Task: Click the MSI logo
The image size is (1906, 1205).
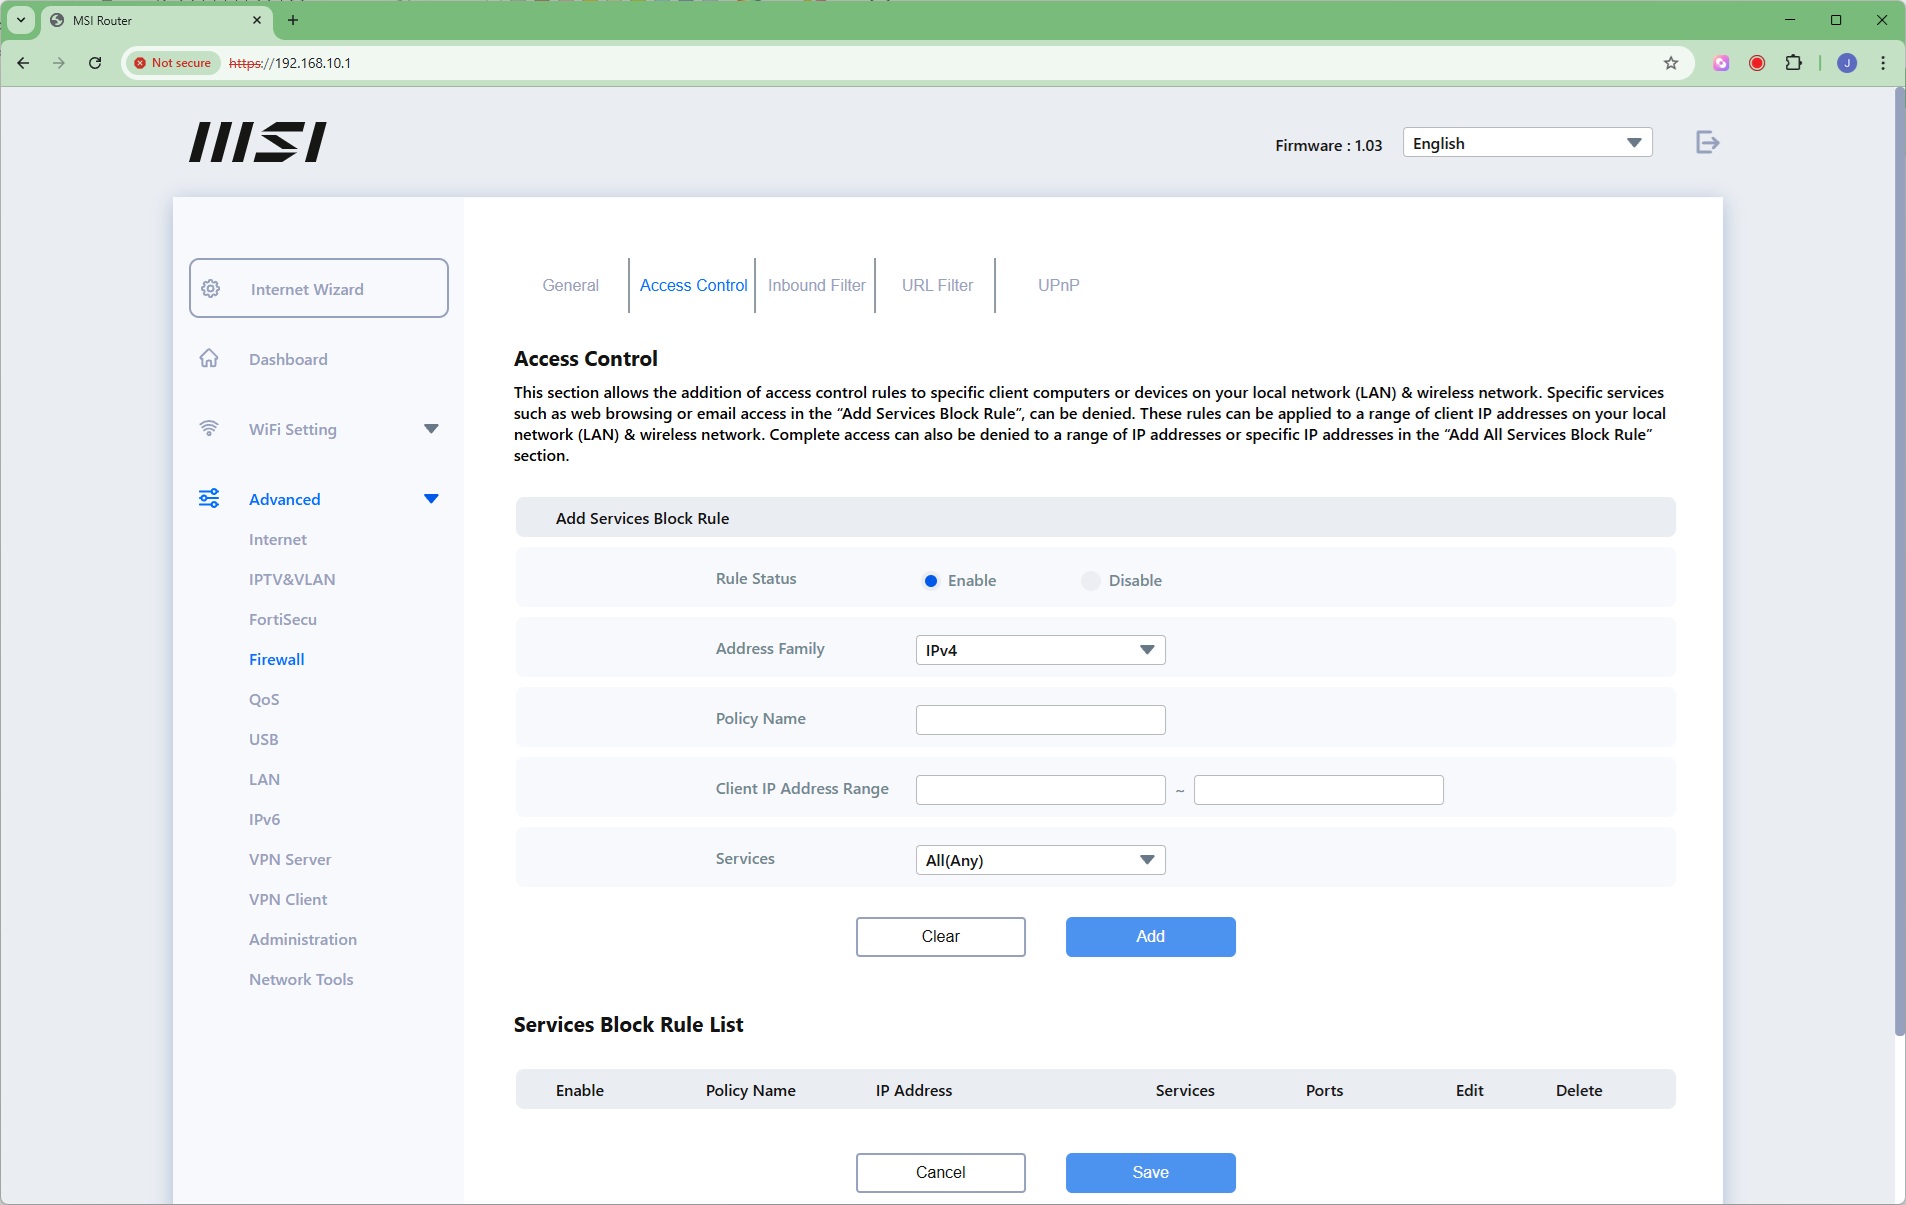Action: pyautogui.click(x=258, y=142)
